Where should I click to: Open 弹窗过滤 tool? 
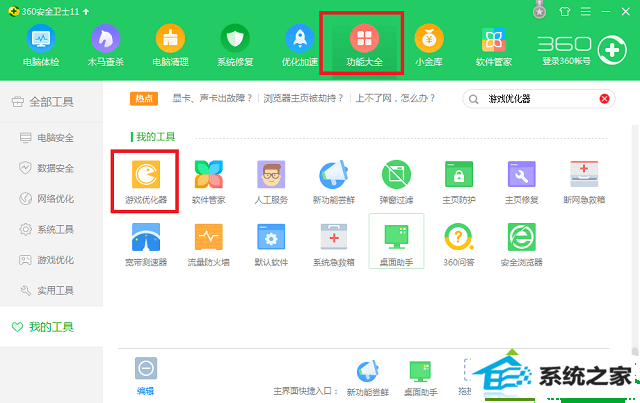point(396,182)
